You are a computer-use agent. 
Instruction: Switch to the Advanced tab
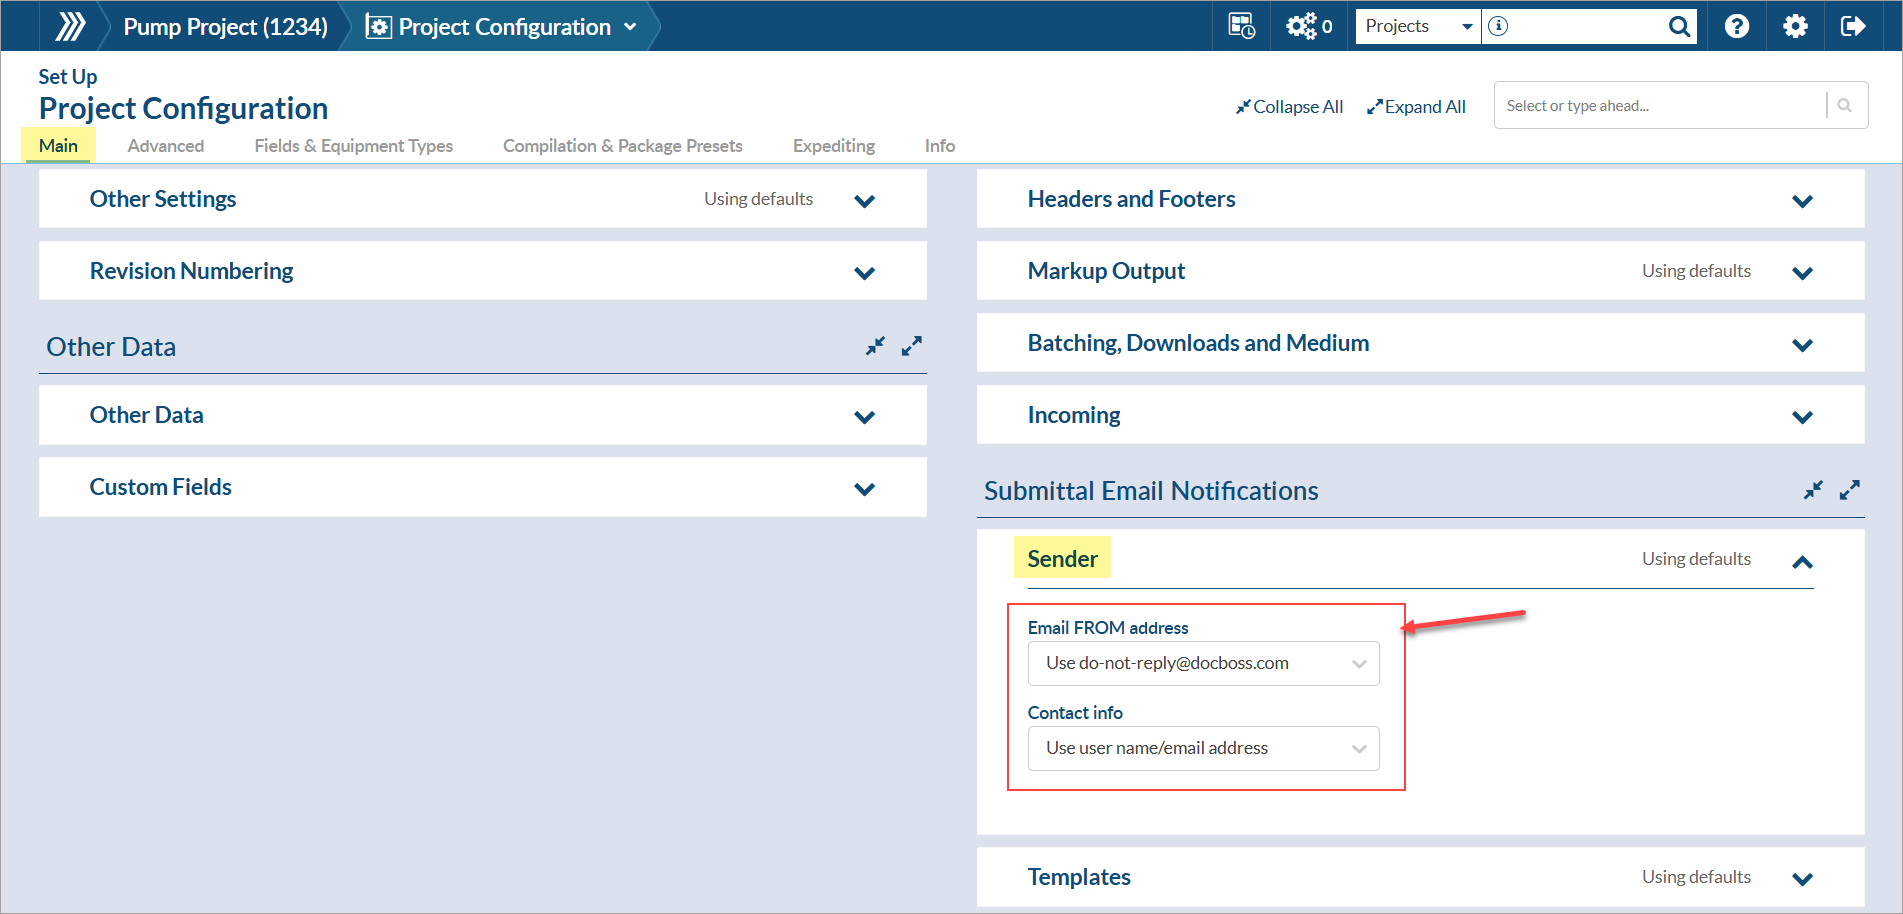point(166,146)
